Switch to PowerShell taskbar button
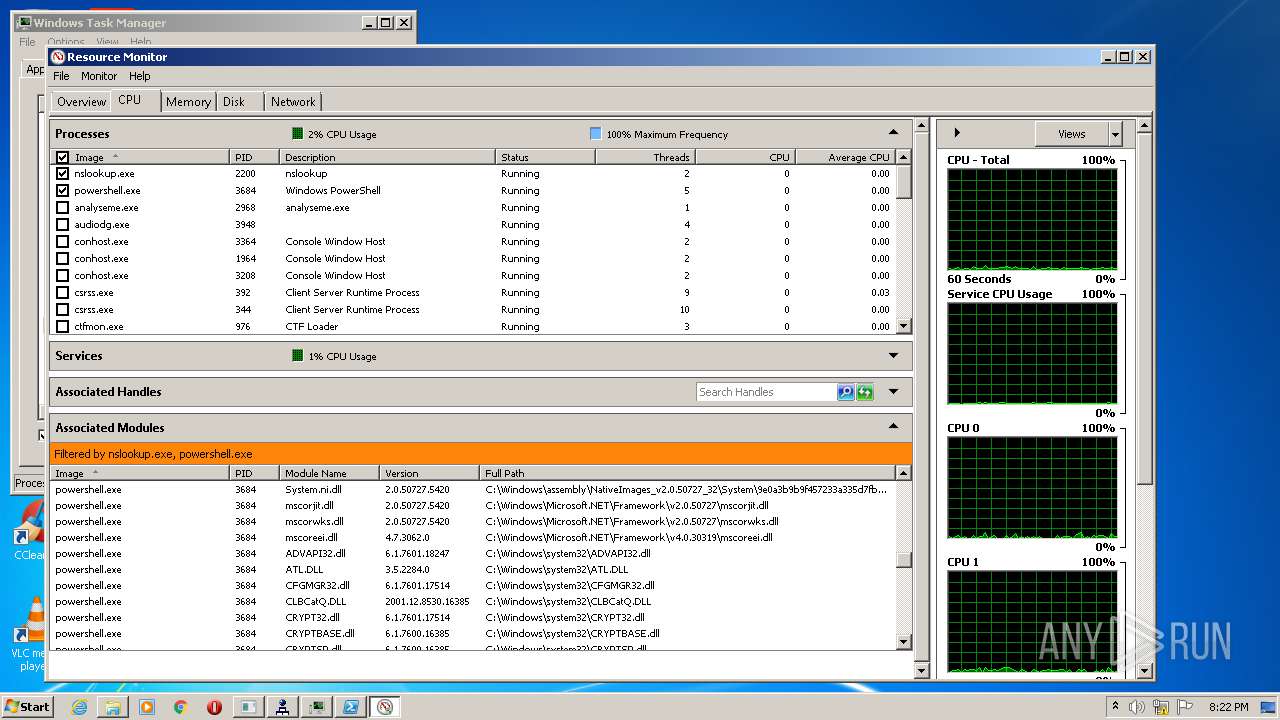Screen dimensions: 1280x720 click(351, 707)
